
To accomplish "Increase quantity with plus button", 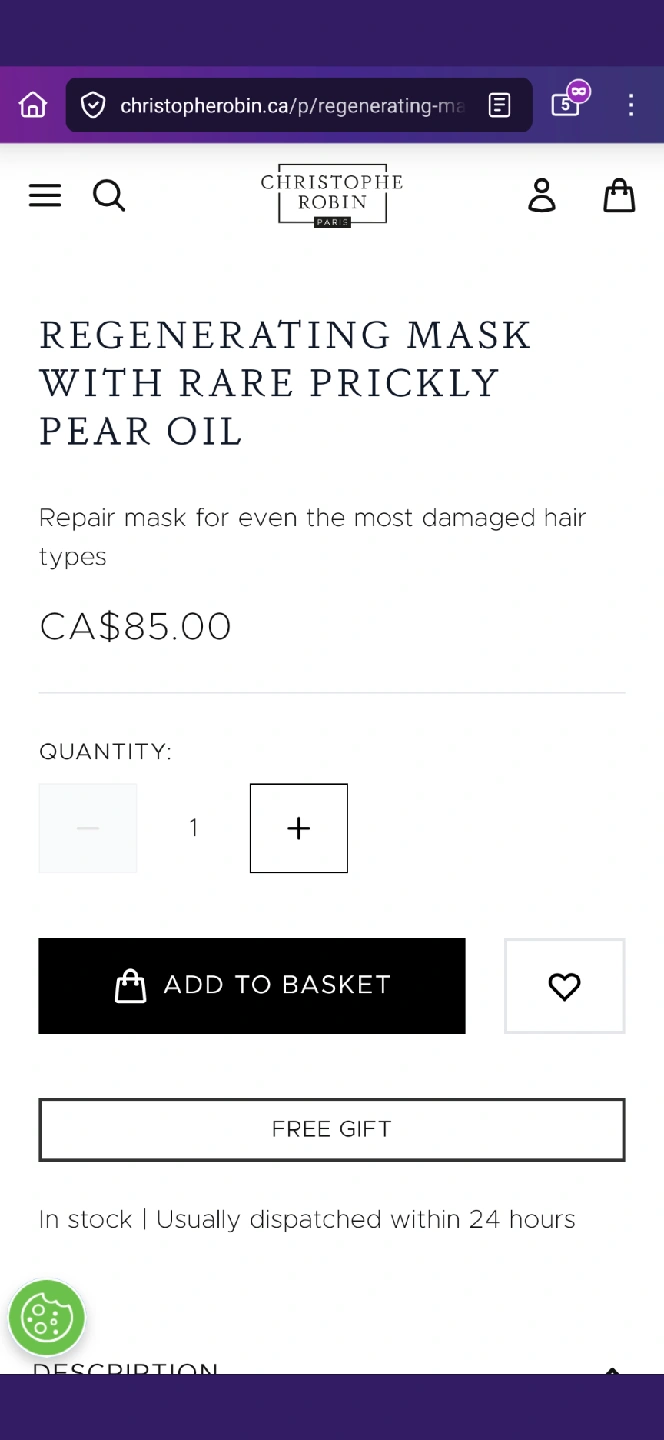I will tap(299, 828).
